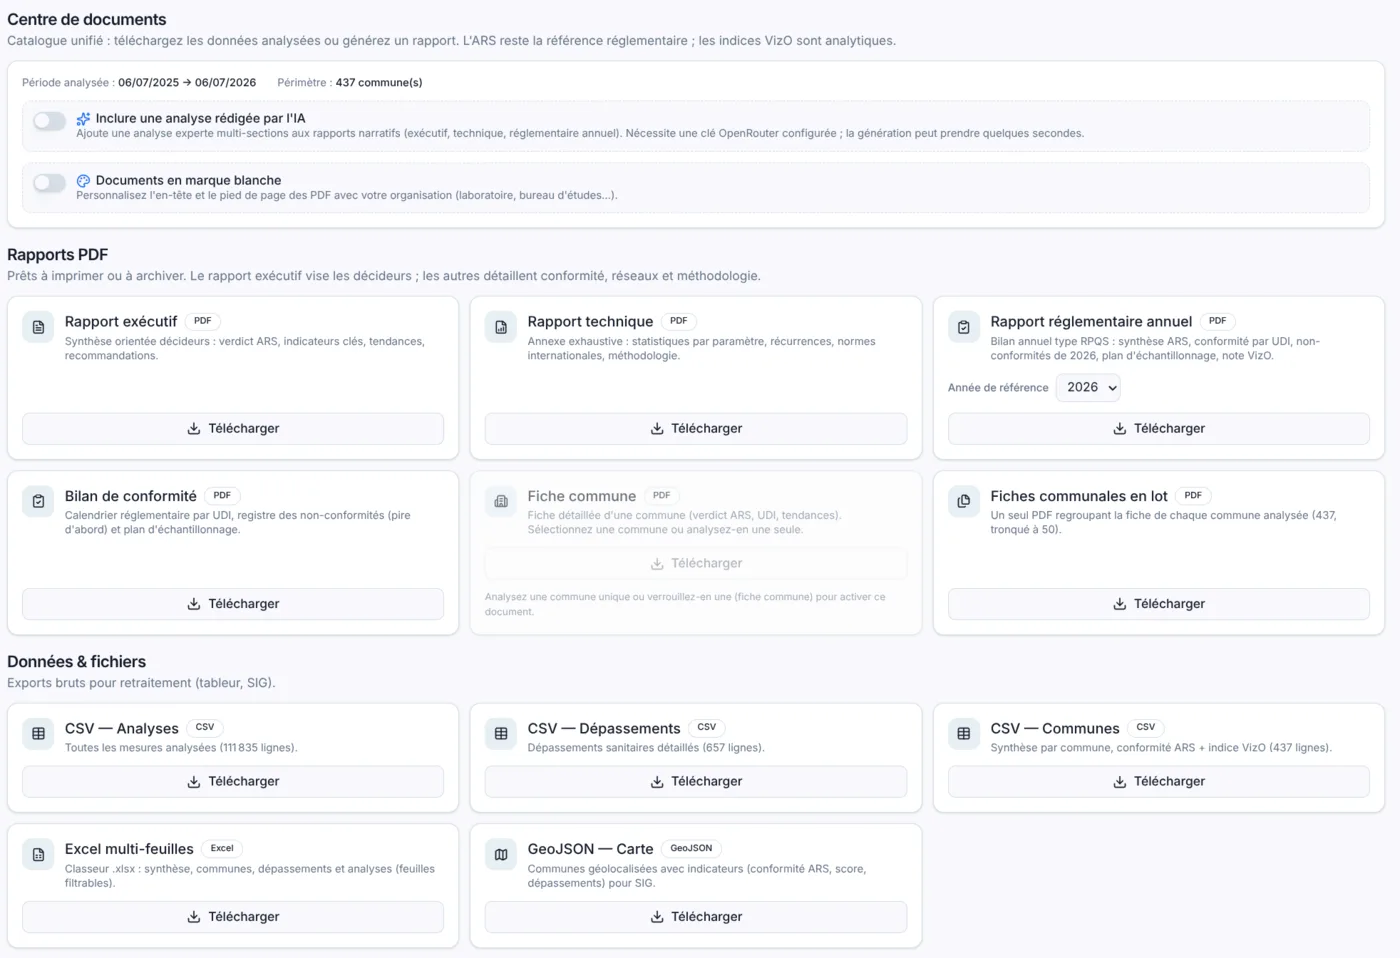Viewport: 1400px width, 958px height.
Task: Click the Rapport réglementaire annuel clipboard icon
Action: 964,327
